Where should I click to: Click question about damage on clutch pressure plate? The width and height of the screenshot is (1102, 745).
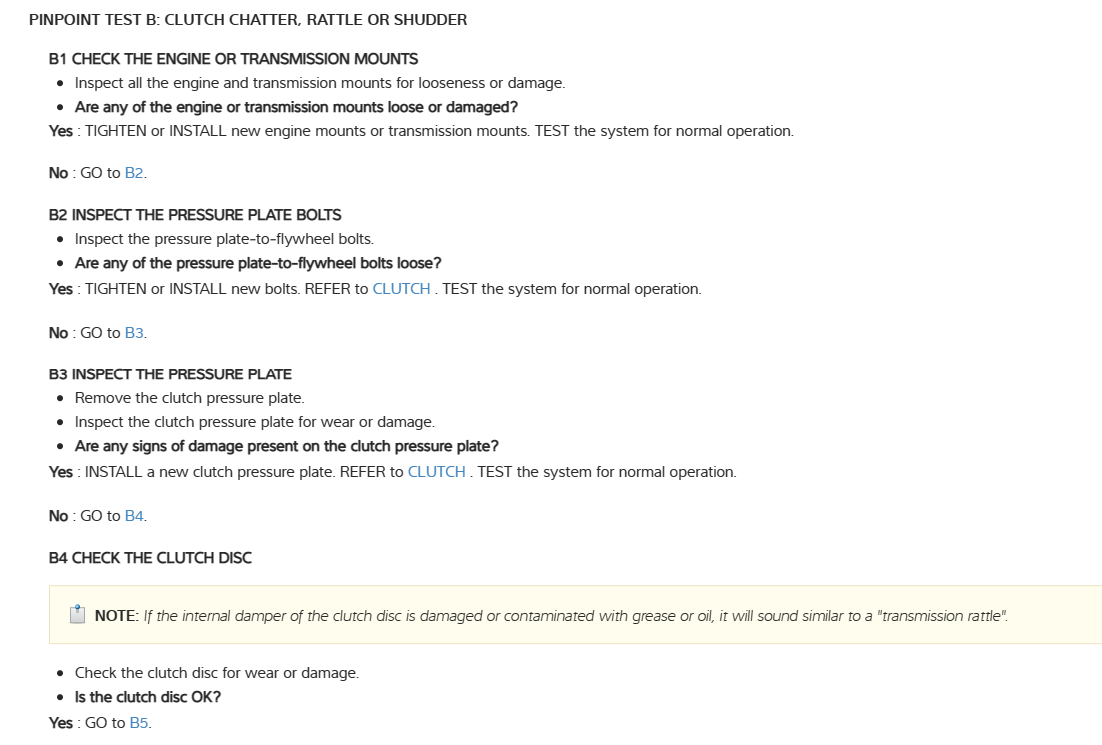click(x=286, y=446)
